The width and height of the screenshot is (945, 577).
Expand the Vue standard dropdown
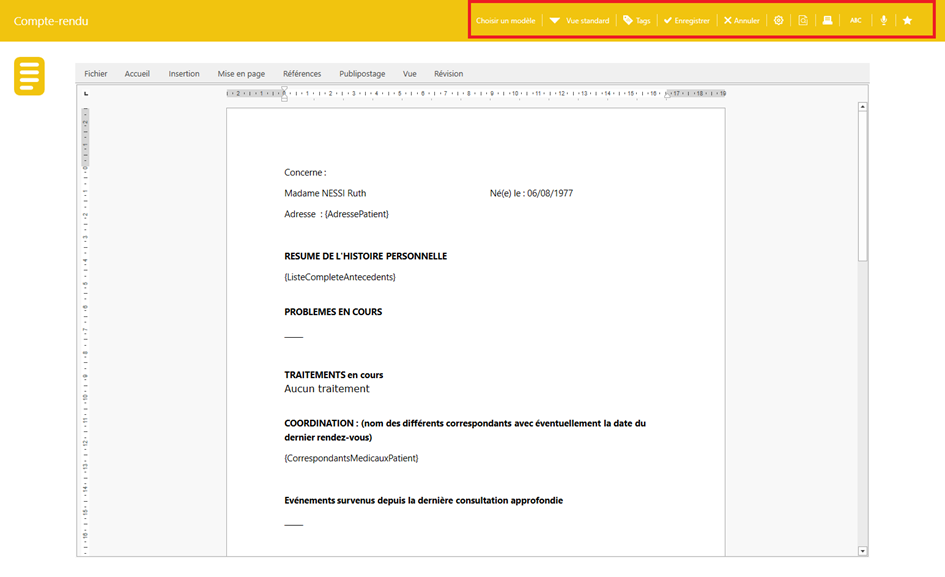[580, 20]
